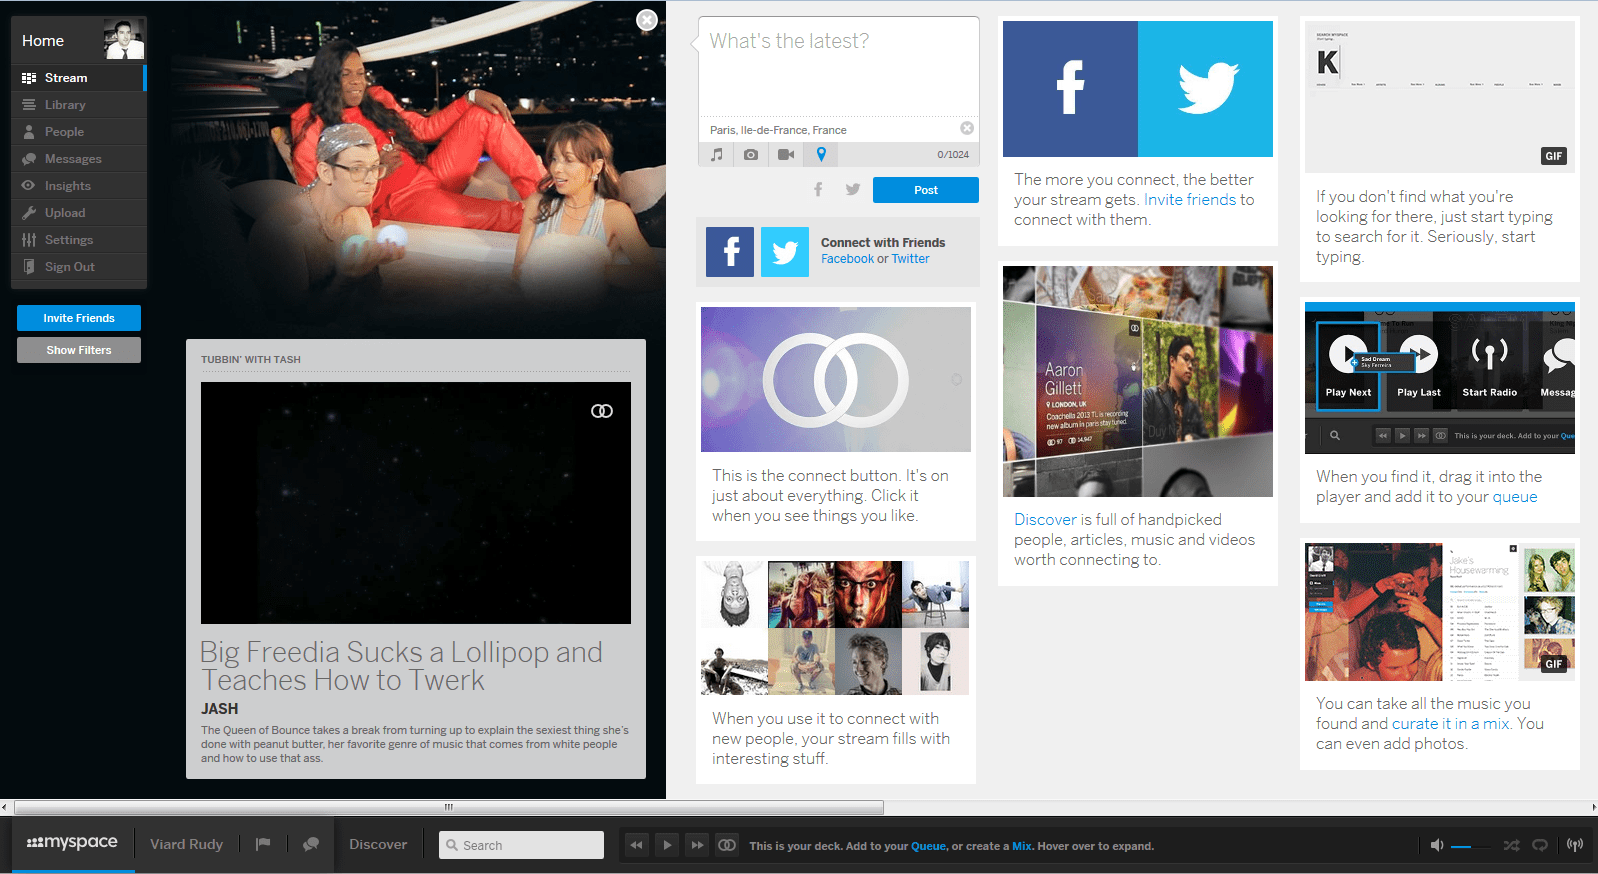Toggle shuffle mode
The height and width of the screenshot is (874, 1598).
(x=1511, y=845)
